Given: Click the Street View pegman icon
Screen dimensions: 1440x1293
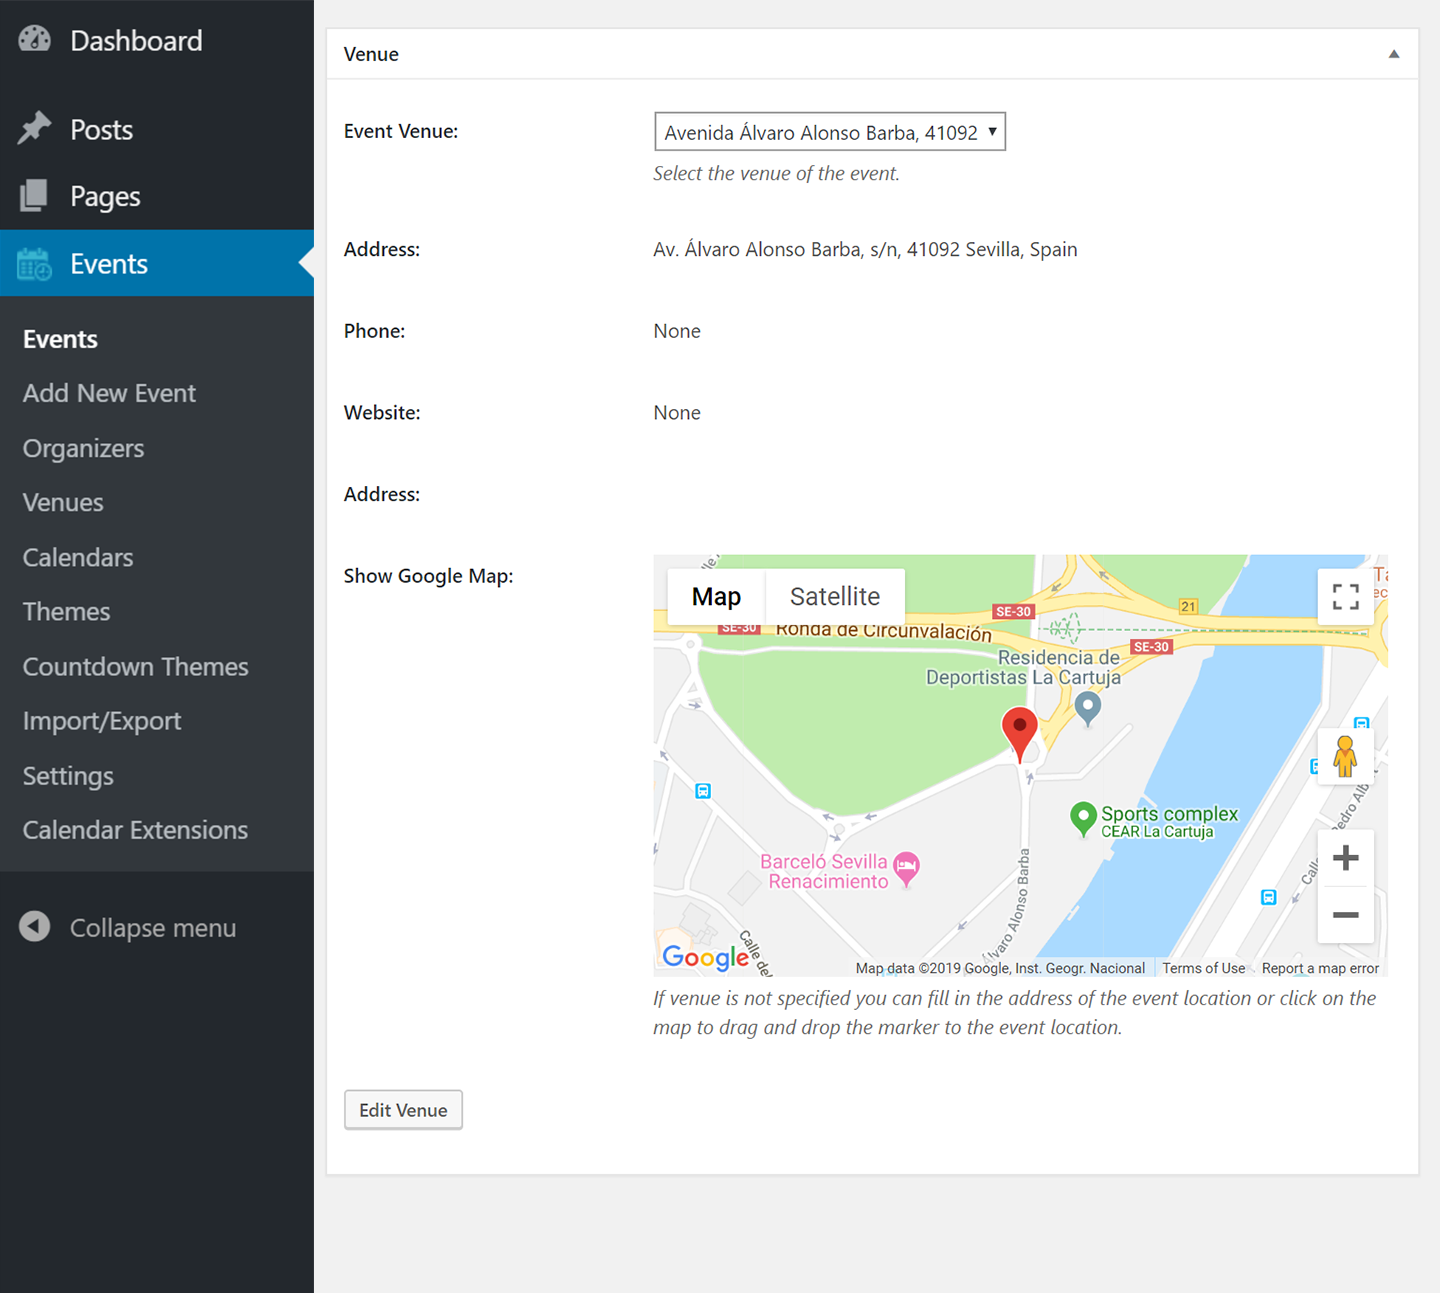Looking at the screenshot, I should 1345,756.
